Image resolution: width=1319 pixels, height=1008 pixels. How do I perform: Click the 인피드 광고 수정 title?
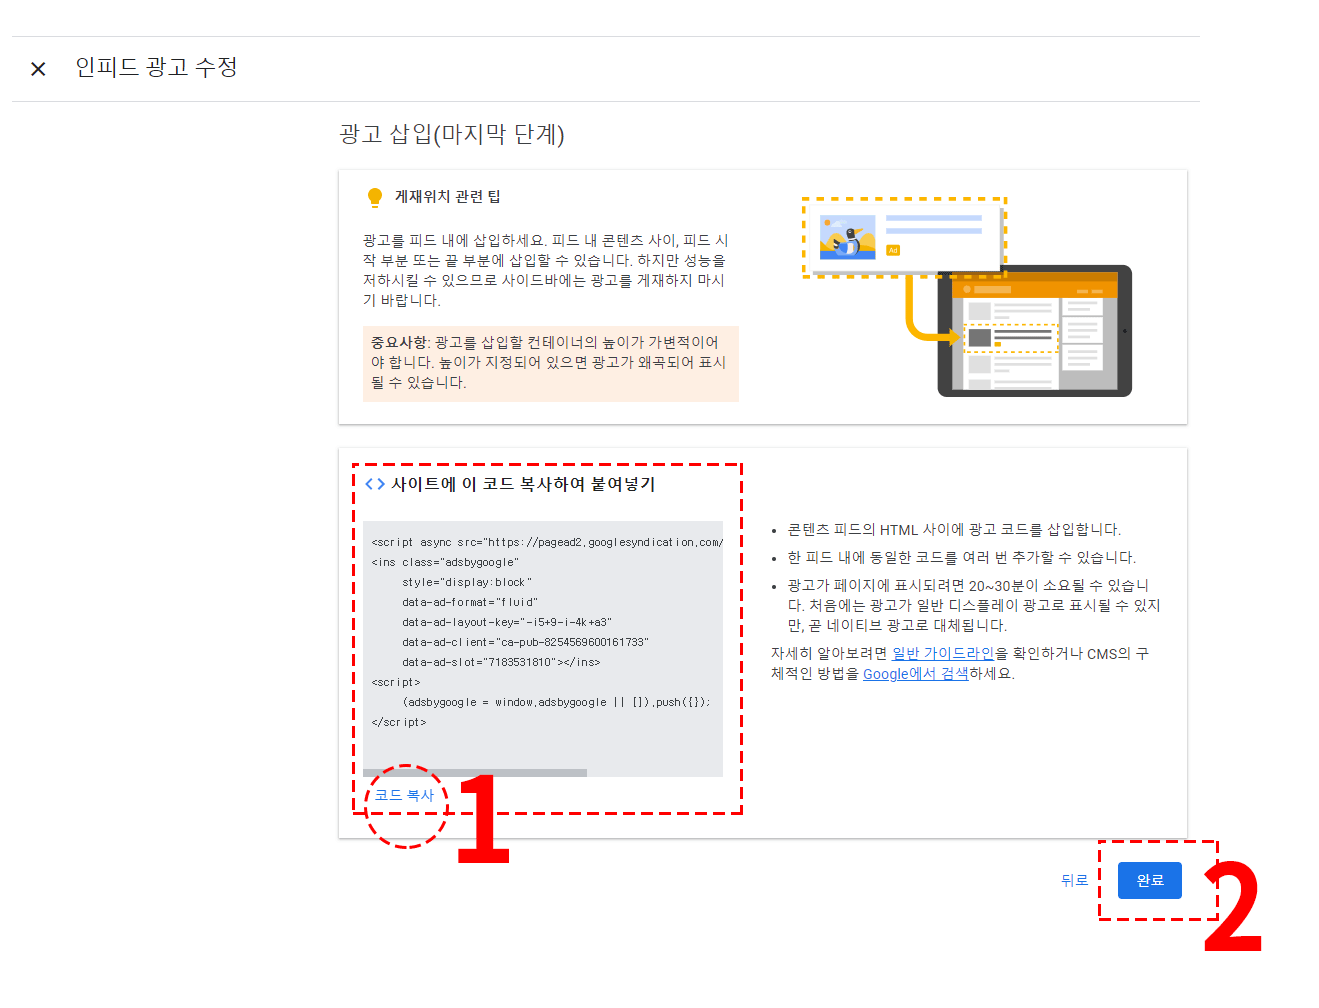click(156, 67)
